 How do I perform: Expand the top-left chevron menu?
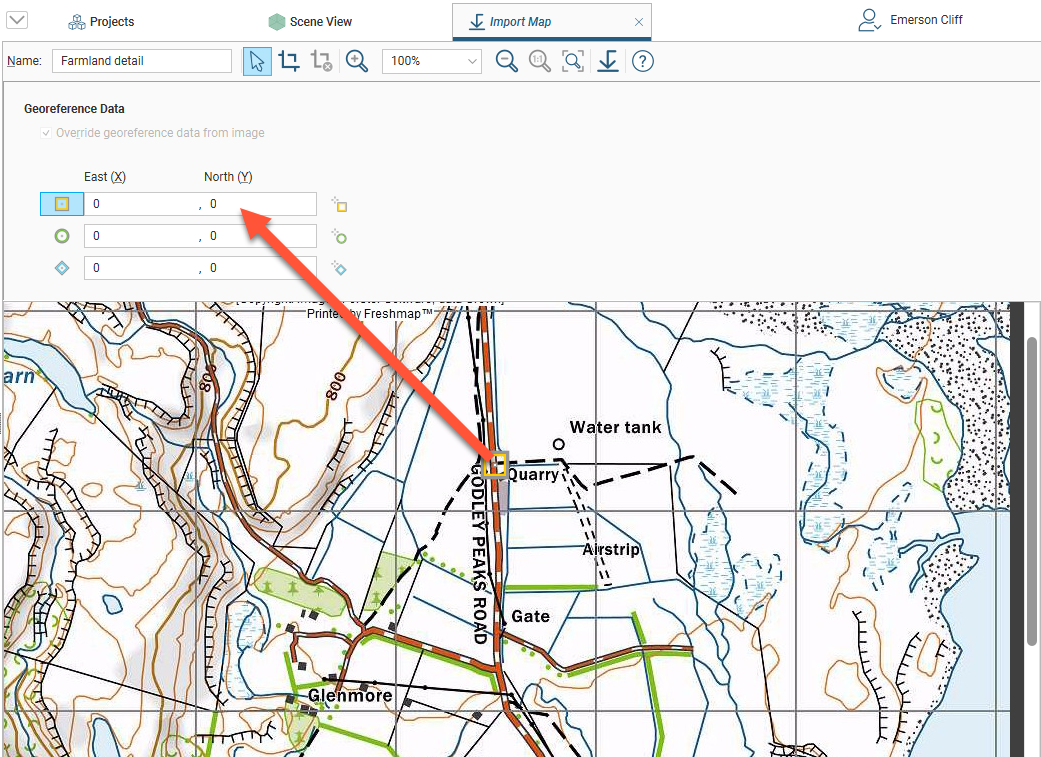(17, 21)
